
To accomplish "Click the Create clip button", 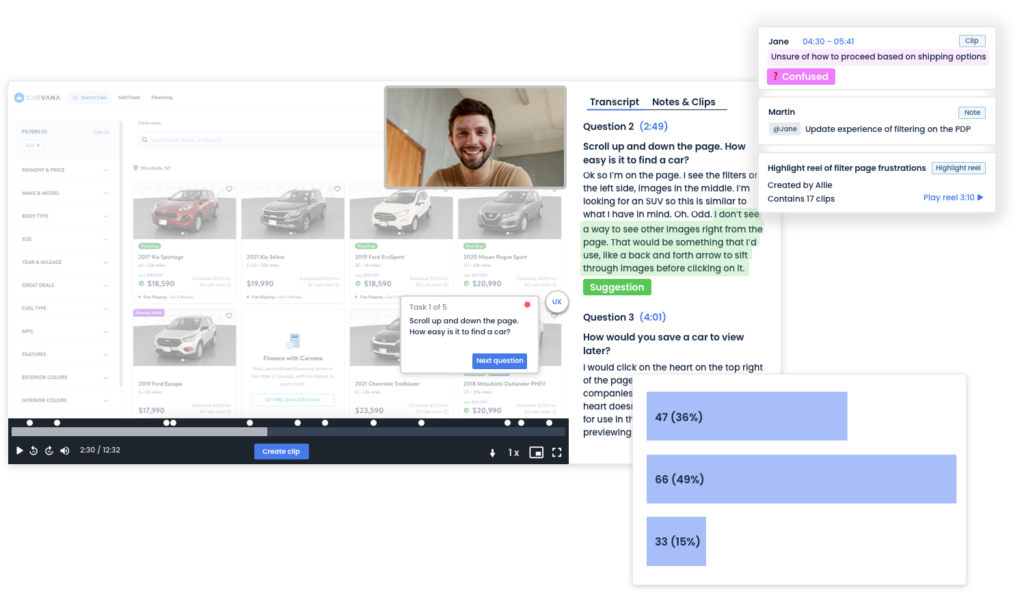I will pyautogui.click(x=281, y=451).
